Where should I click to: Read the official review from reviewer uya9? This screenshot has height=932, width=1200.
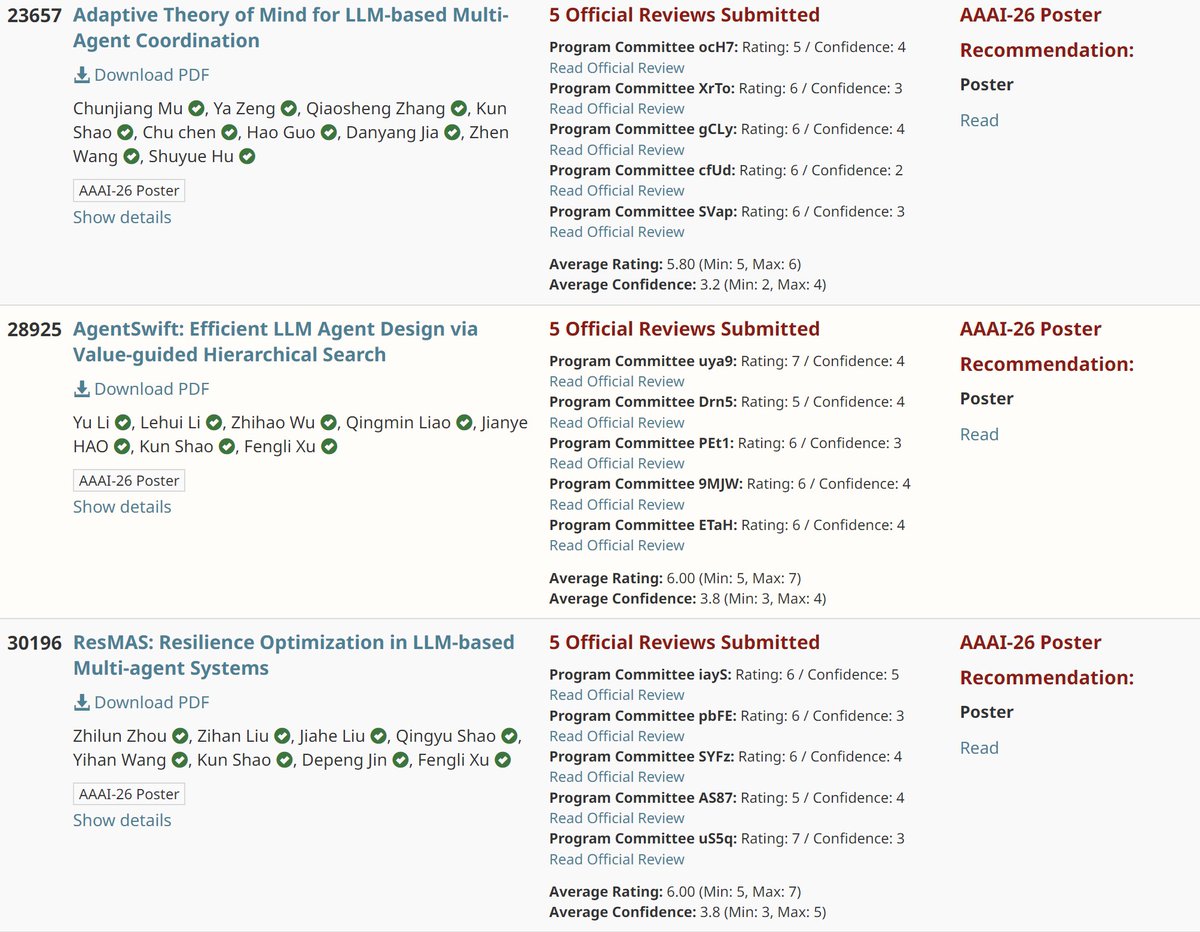(x=616, y=381)
